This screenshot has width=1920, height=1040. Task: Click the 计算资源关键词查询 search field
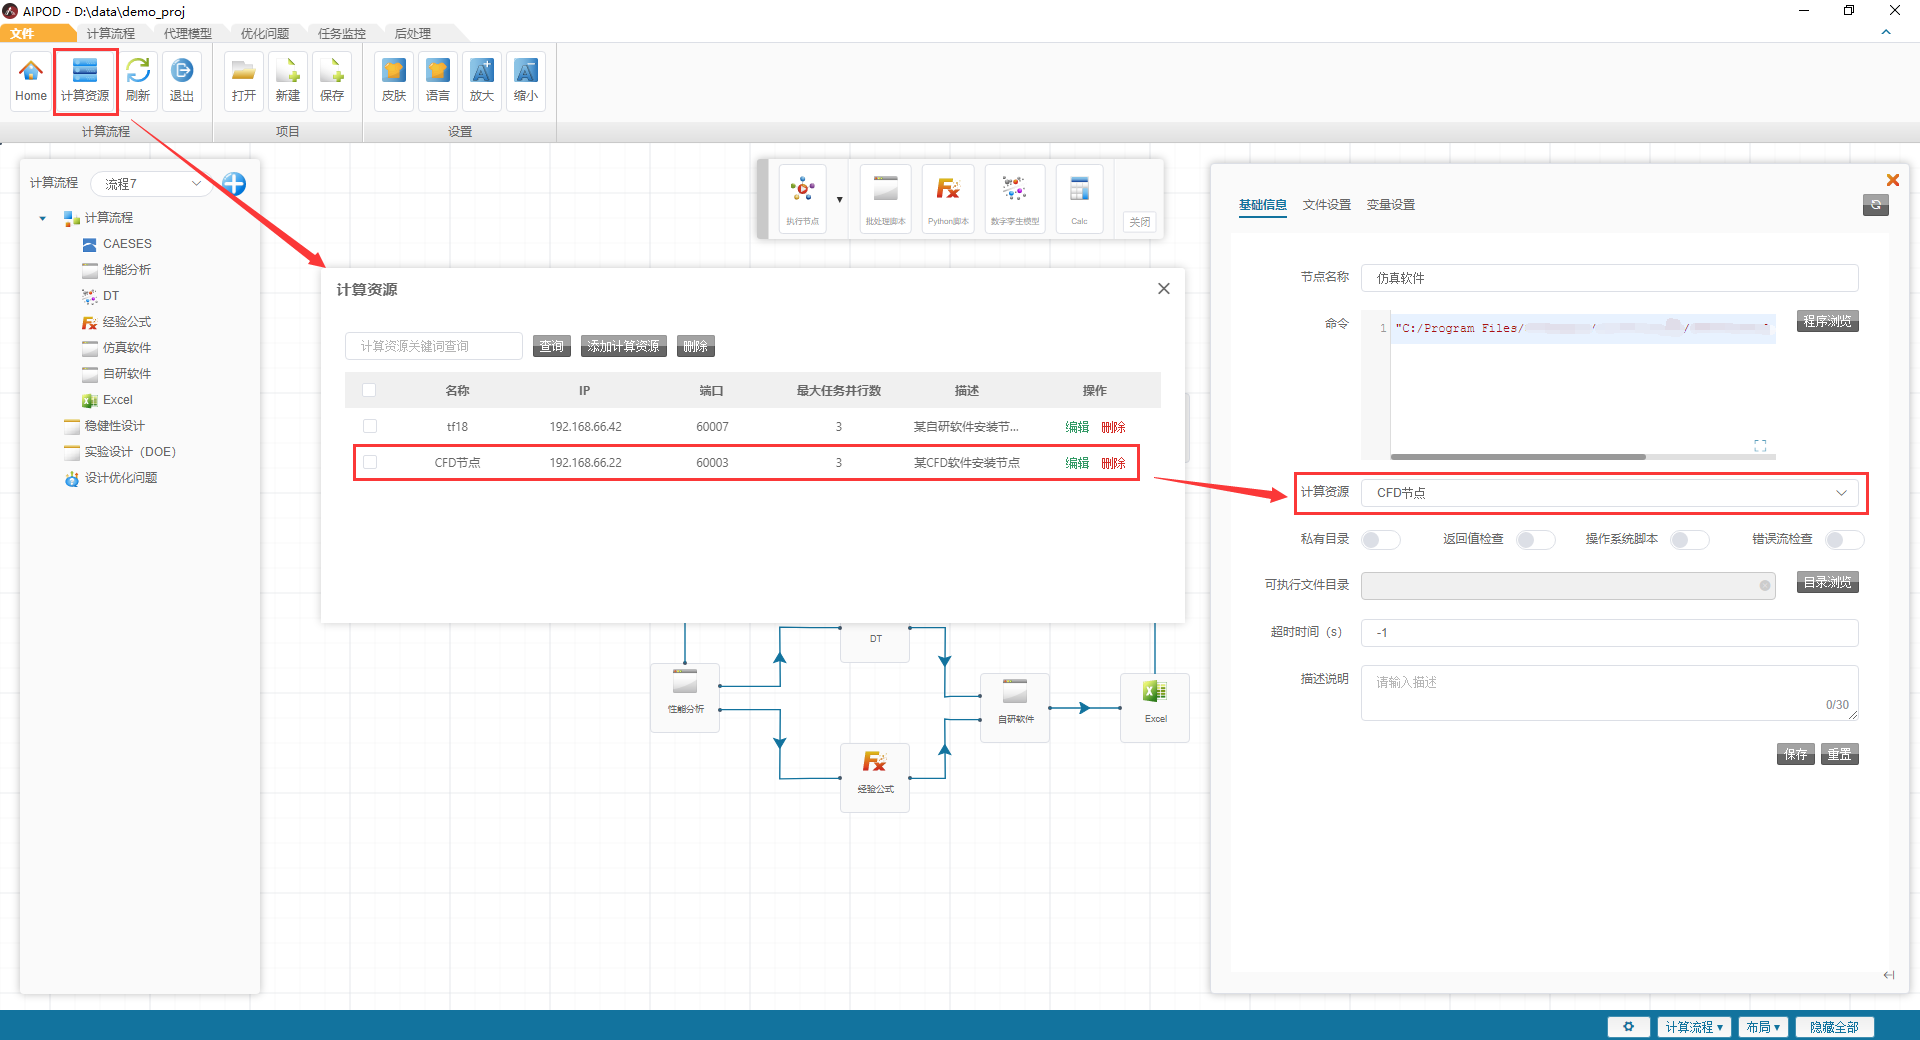tap(434, 346)
